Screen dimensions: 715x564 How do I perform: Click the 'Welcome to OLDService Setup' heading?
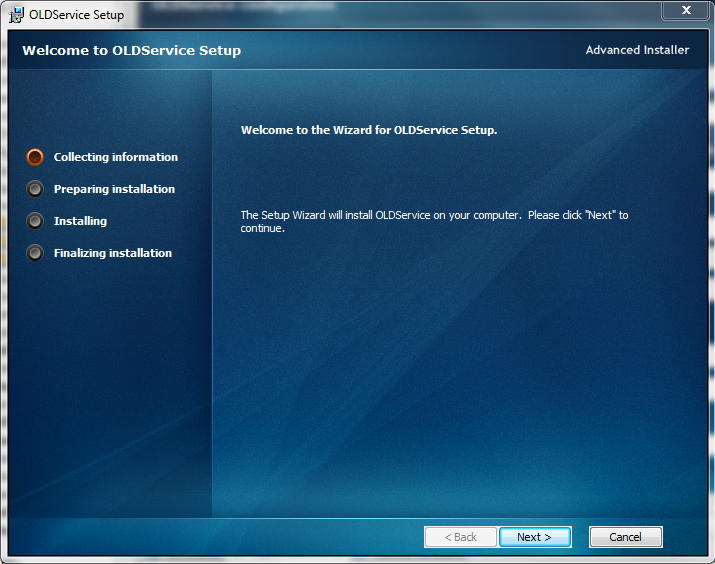132,50
